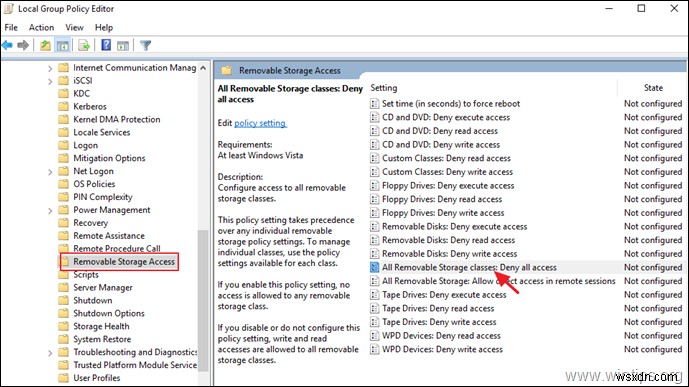Expand the Net Logon tree node
Viewport: 689px width, 387px height.
(50, 172)
